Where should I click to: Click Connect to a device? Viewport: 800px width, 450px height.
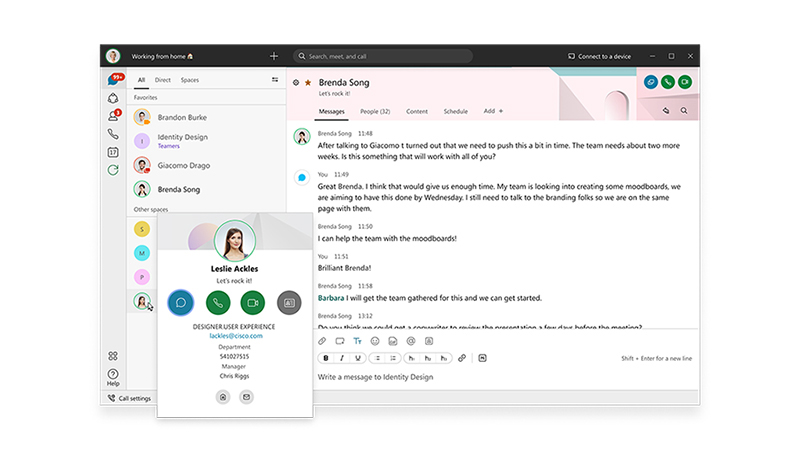tap(599, 56)
